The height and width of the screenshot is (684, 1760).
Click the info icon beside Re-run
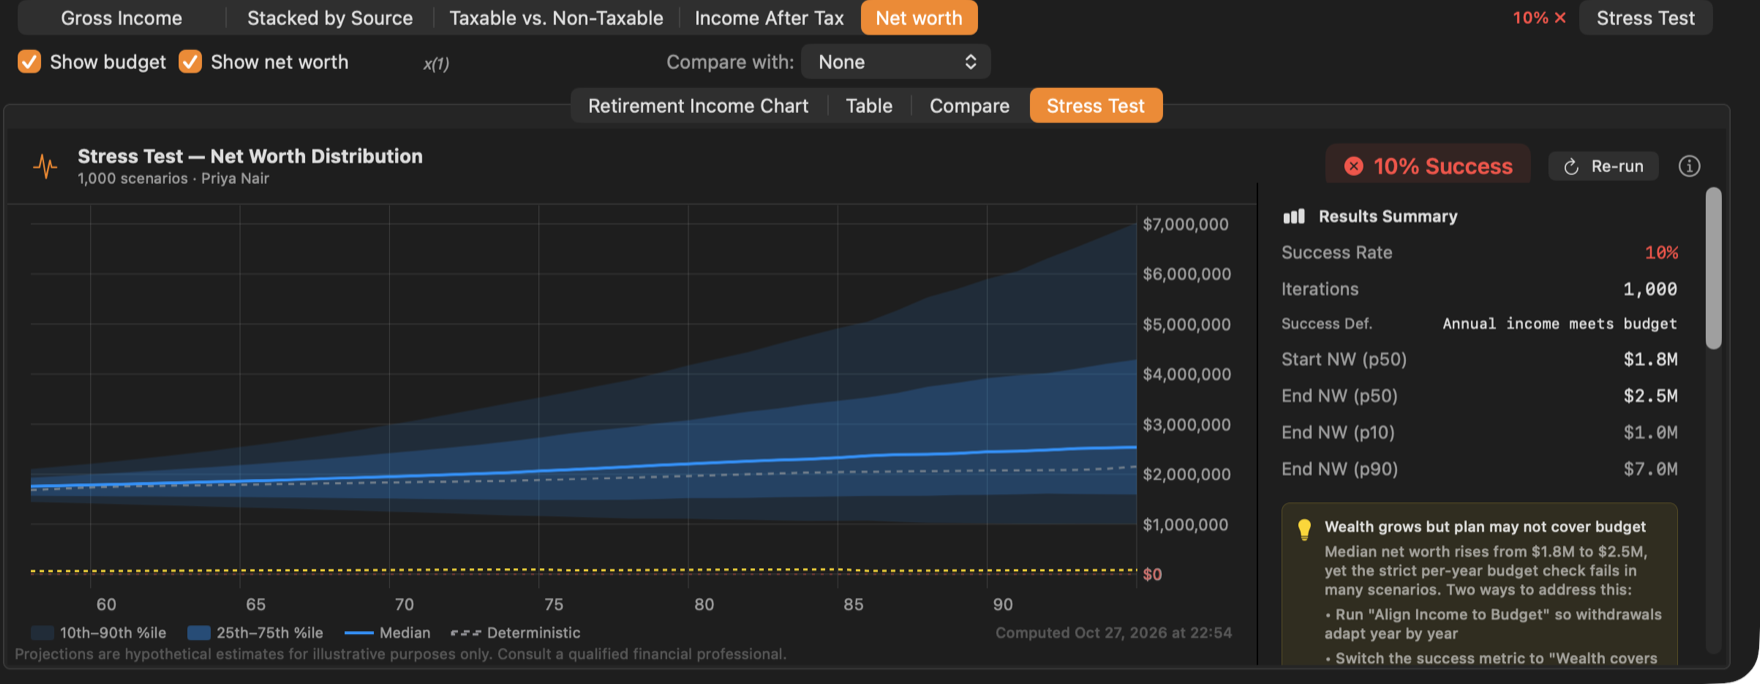[x=1689, y=166]
